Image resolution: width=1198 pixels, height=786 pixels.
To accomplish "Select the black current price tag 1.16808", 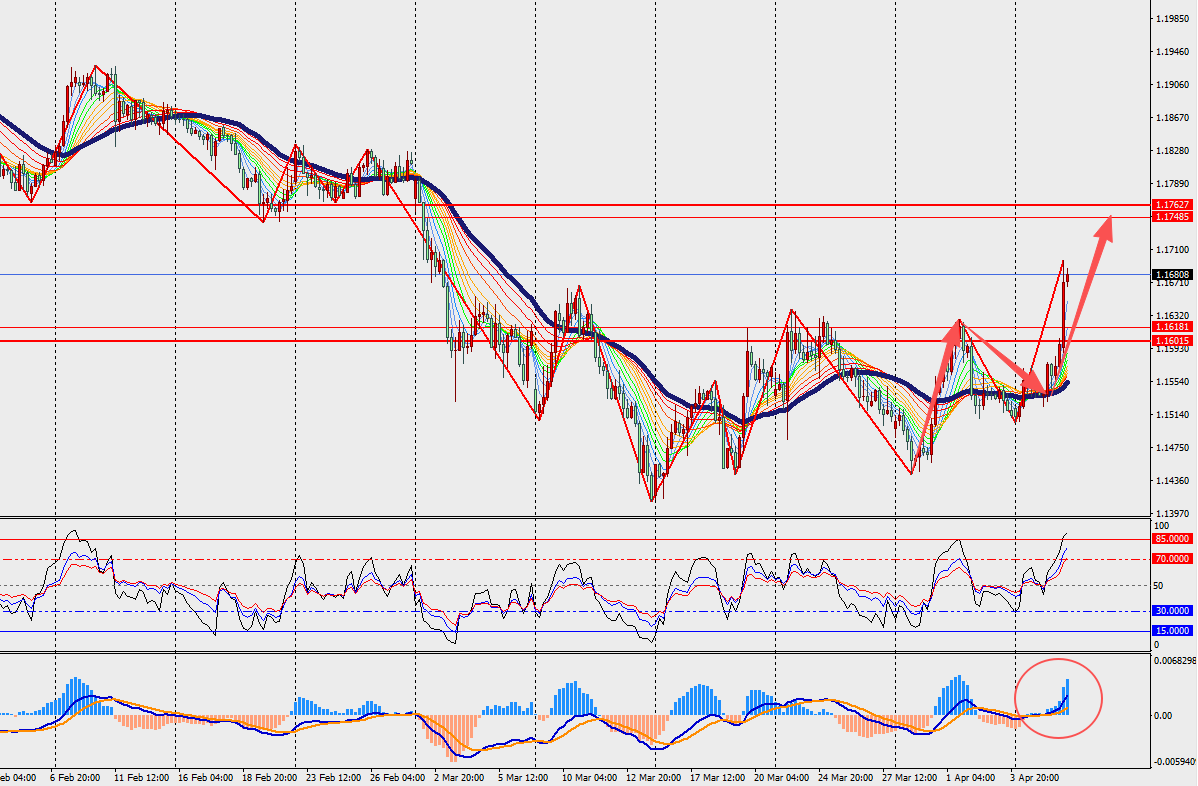I will point(1171,274).
